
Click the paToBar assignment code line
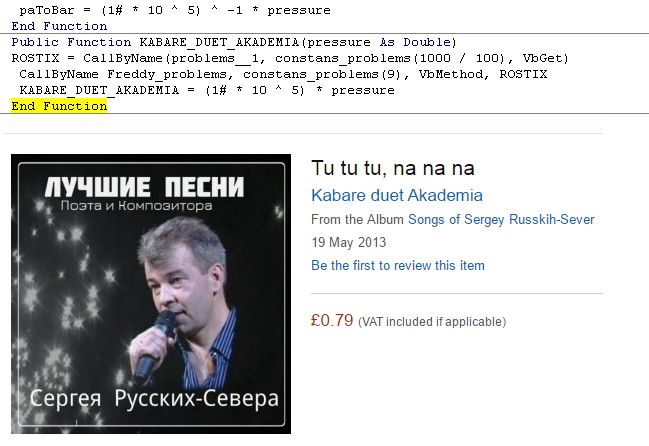pyautogui.click(x=175, y=10)
